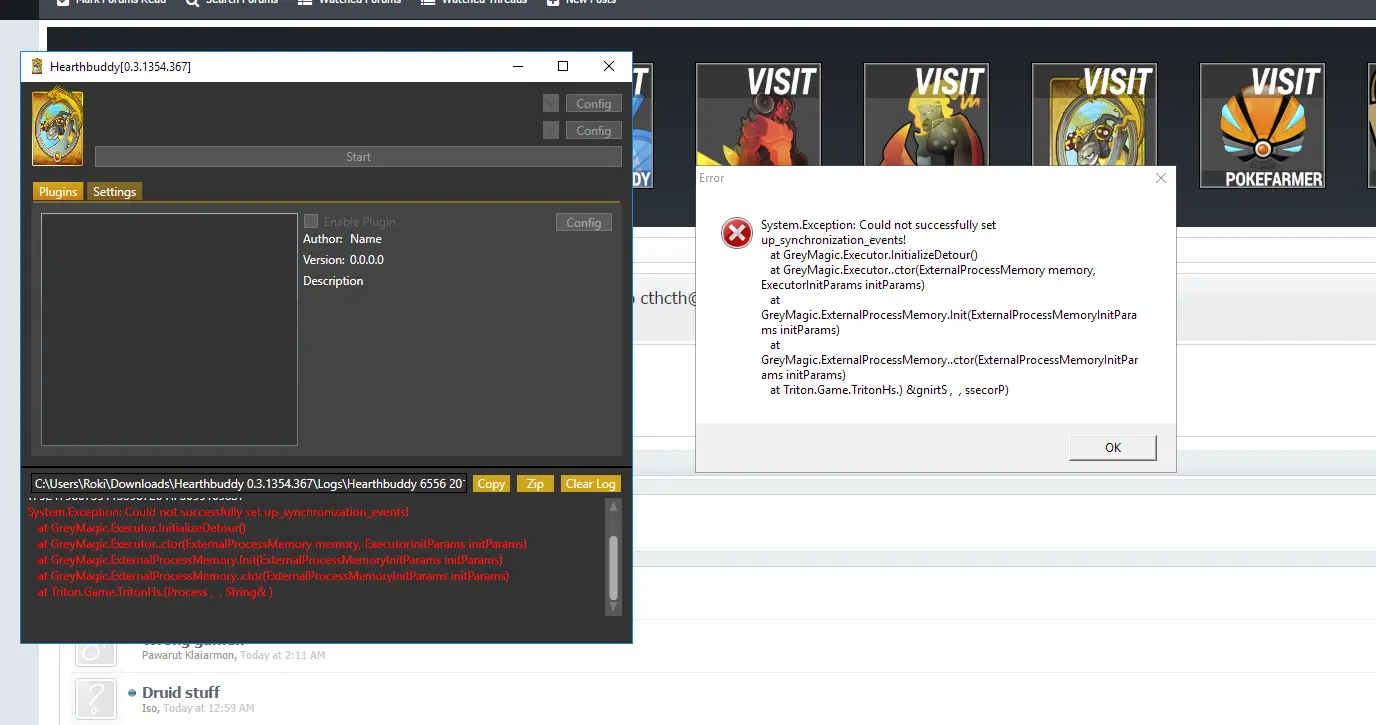Click the 'Description' label in plugin details
This screenshot has width=1376, height=725.
click(x=333, y=281)
